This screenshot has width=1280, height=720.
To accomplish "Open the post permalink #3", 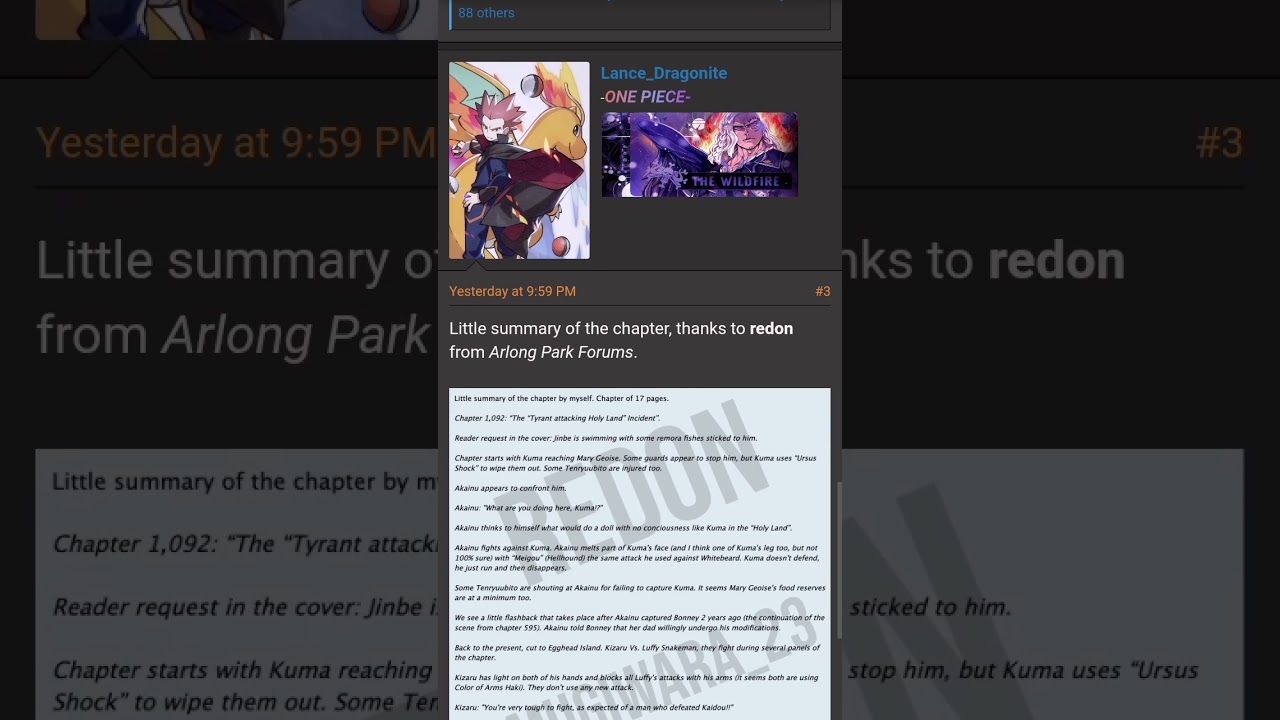I will click(822, 291).
